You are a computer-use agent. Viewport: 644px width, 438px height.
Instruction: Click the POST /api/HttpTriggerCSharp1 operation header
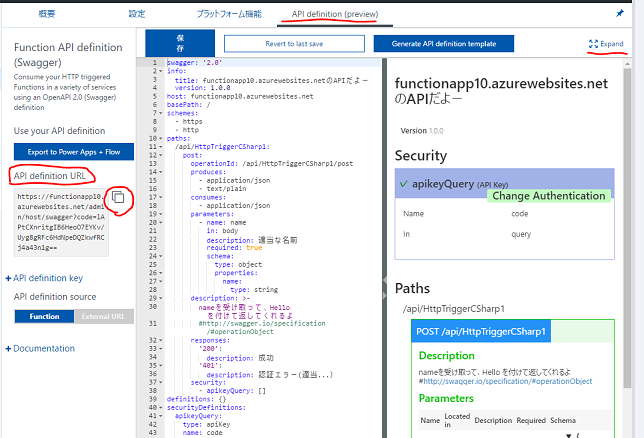pyautogui.click(x=481, y=331)
